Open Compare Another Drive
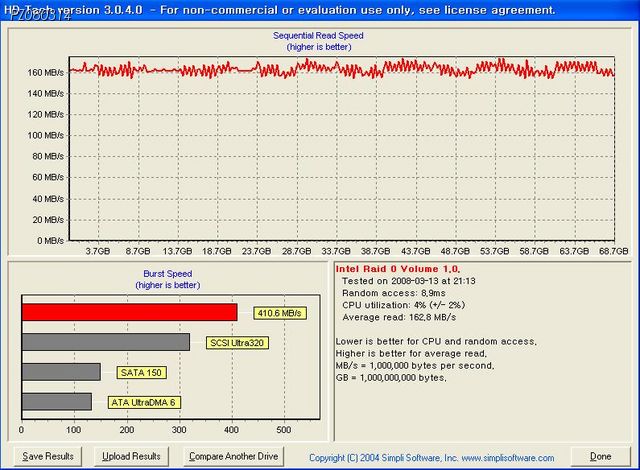Screen dimensions: 640x470 click(x=233, y=456)
